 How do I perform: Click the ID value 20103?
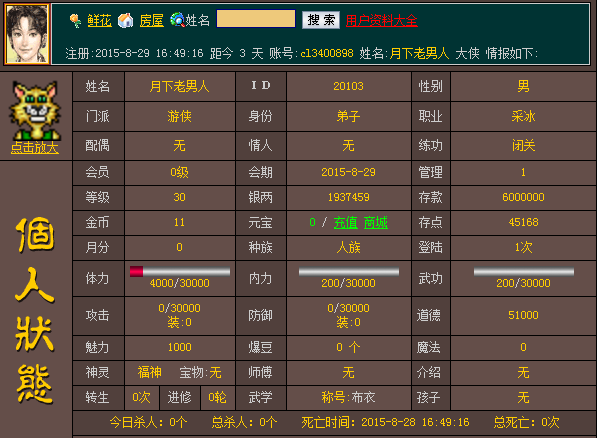pos(348,86)
